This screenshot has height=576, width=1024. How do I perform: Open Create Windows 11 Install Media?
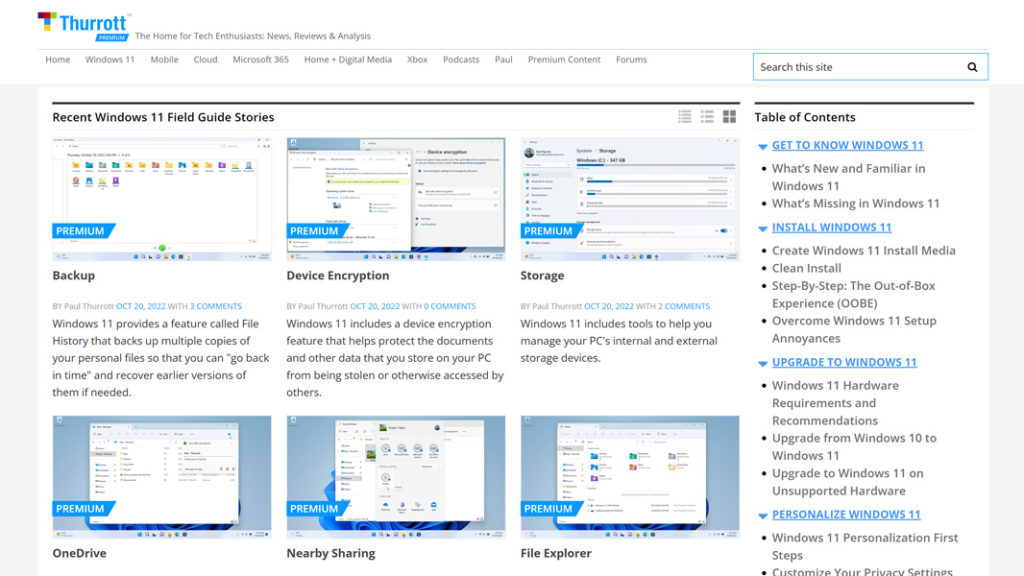click(863, 250)
